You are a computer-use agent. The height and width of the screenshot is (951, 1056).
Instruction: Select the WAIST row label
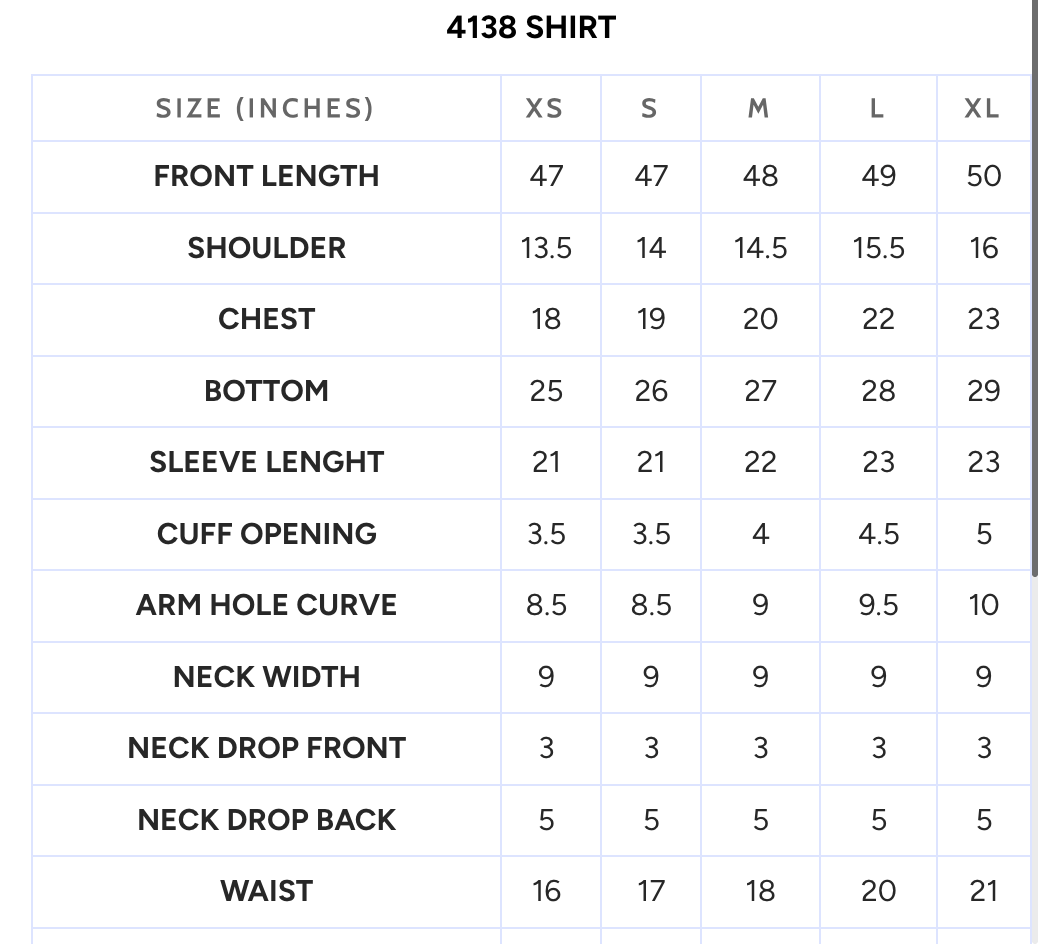point(267,891)
